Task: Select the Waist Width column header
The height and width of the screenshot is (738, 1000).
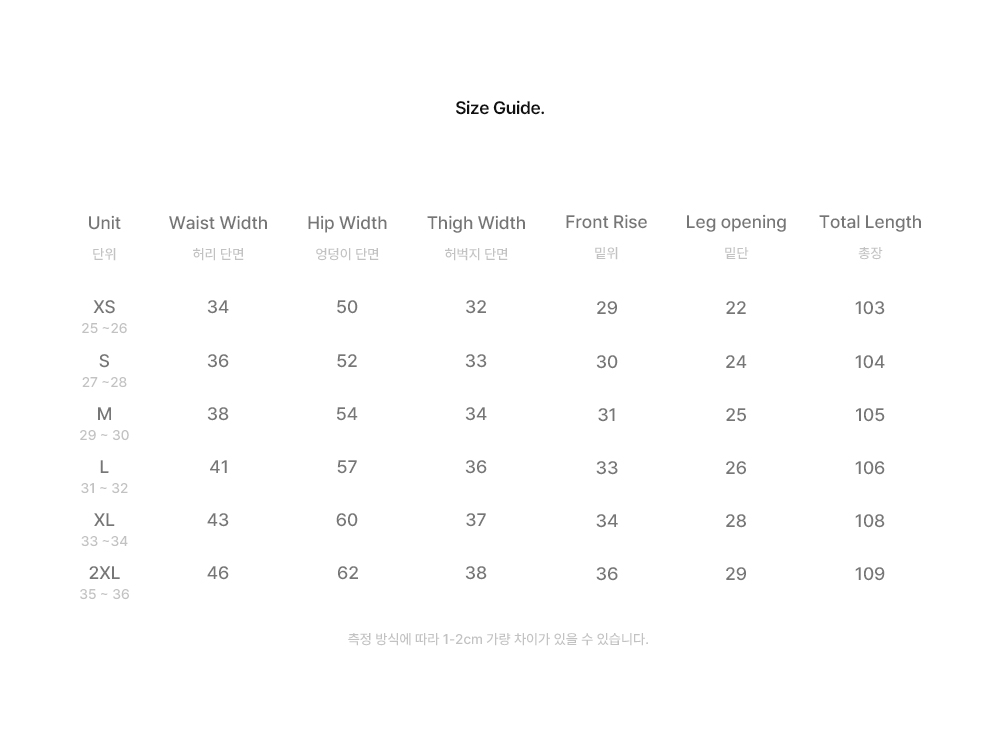Action: tap(218, 223)
